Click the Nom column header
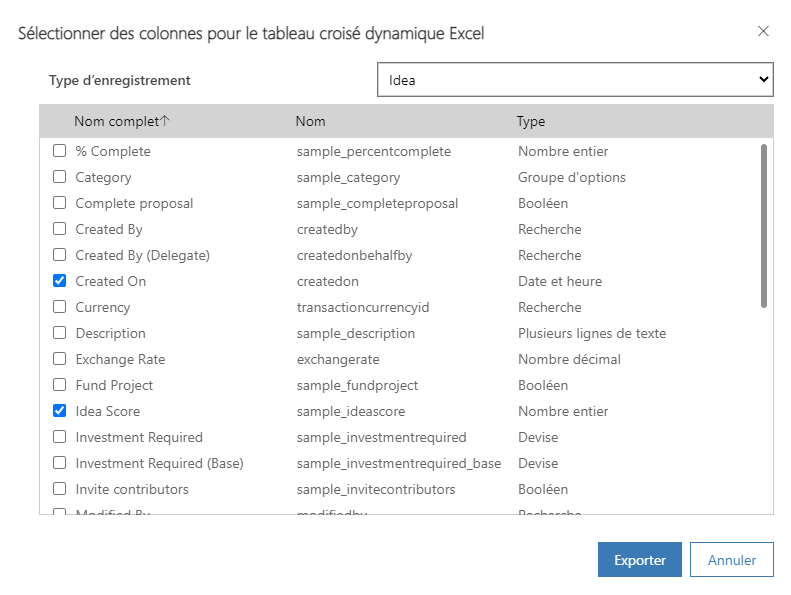The image size is (791, 595). pos(310,121)
